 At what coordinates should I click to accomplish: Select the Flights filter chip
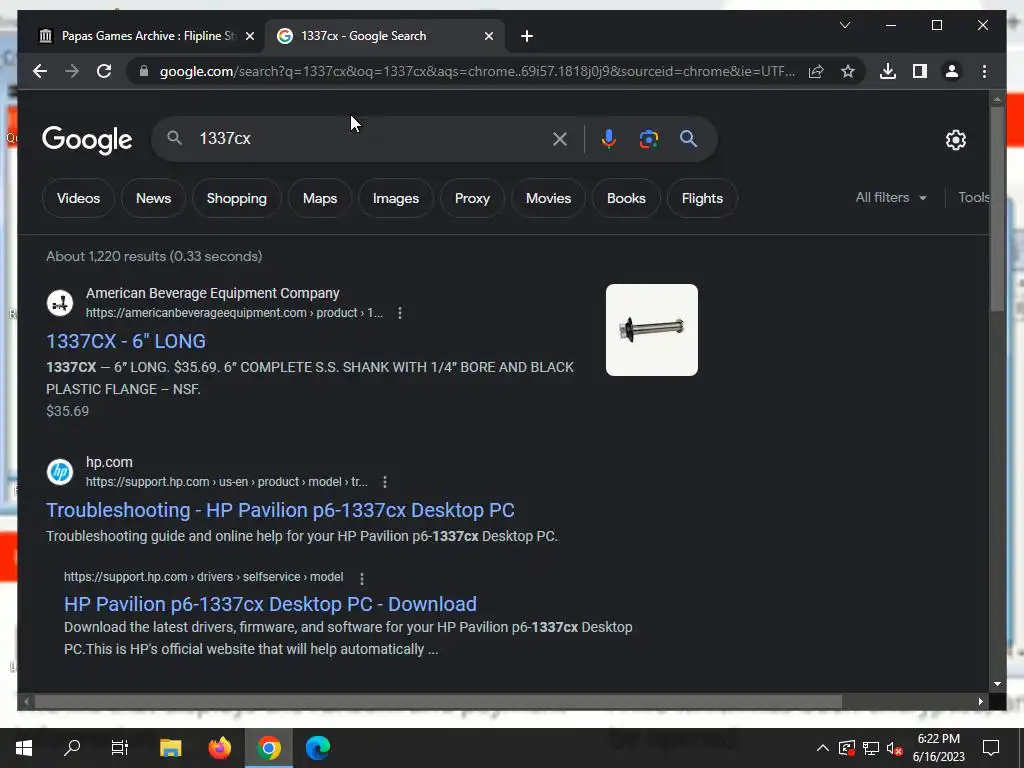tap(702, 198)
